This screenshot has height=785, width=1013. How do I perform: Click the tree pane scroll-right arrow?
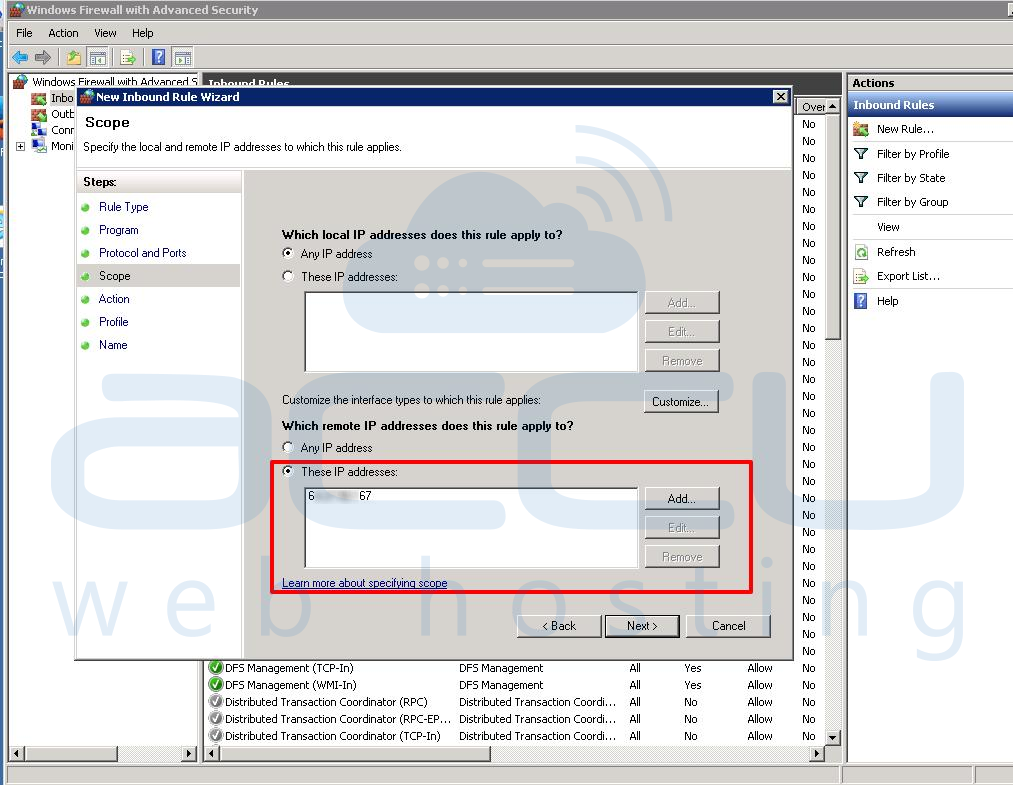tap(189, 753)
